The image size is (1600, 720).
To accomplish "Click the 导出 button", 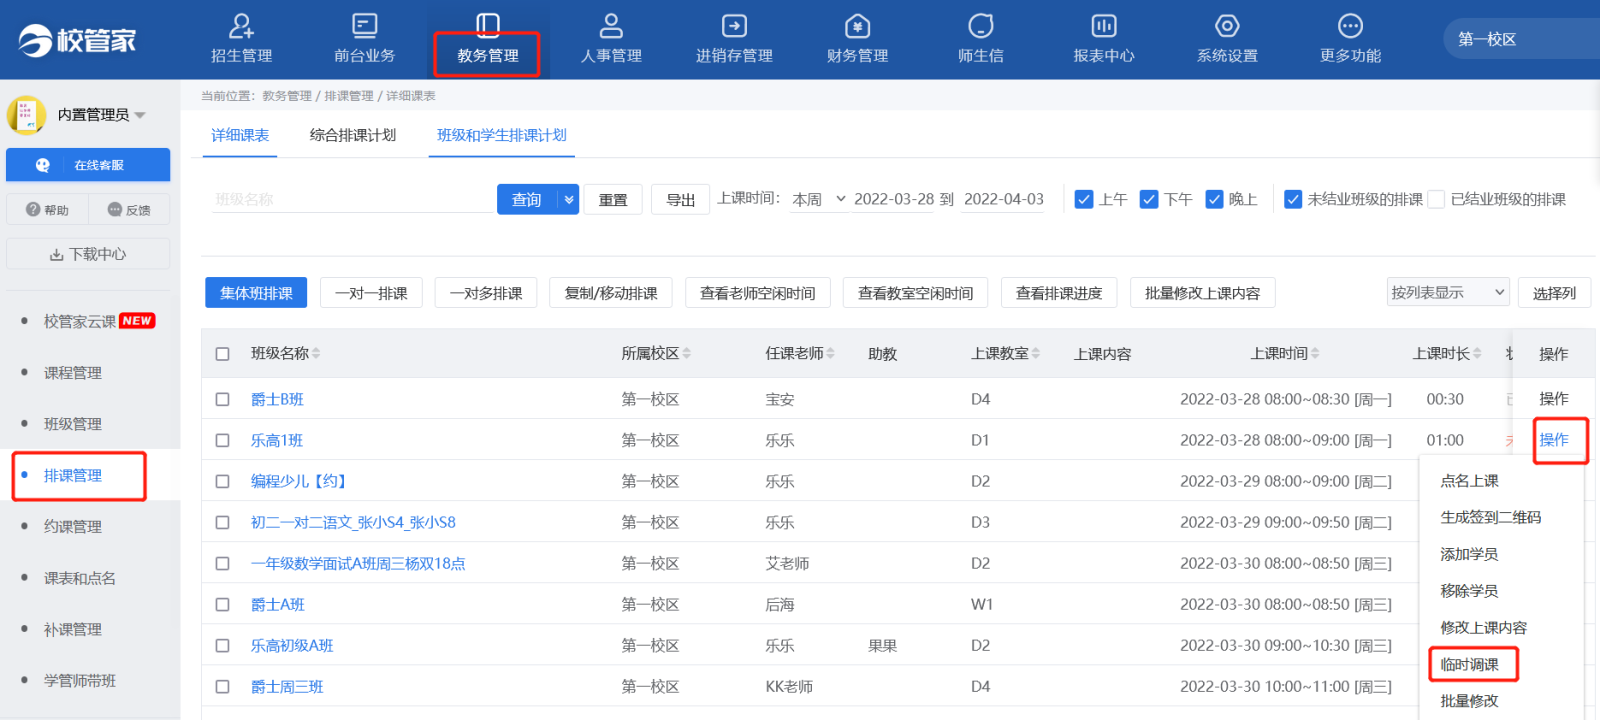I will pos(680,199).
